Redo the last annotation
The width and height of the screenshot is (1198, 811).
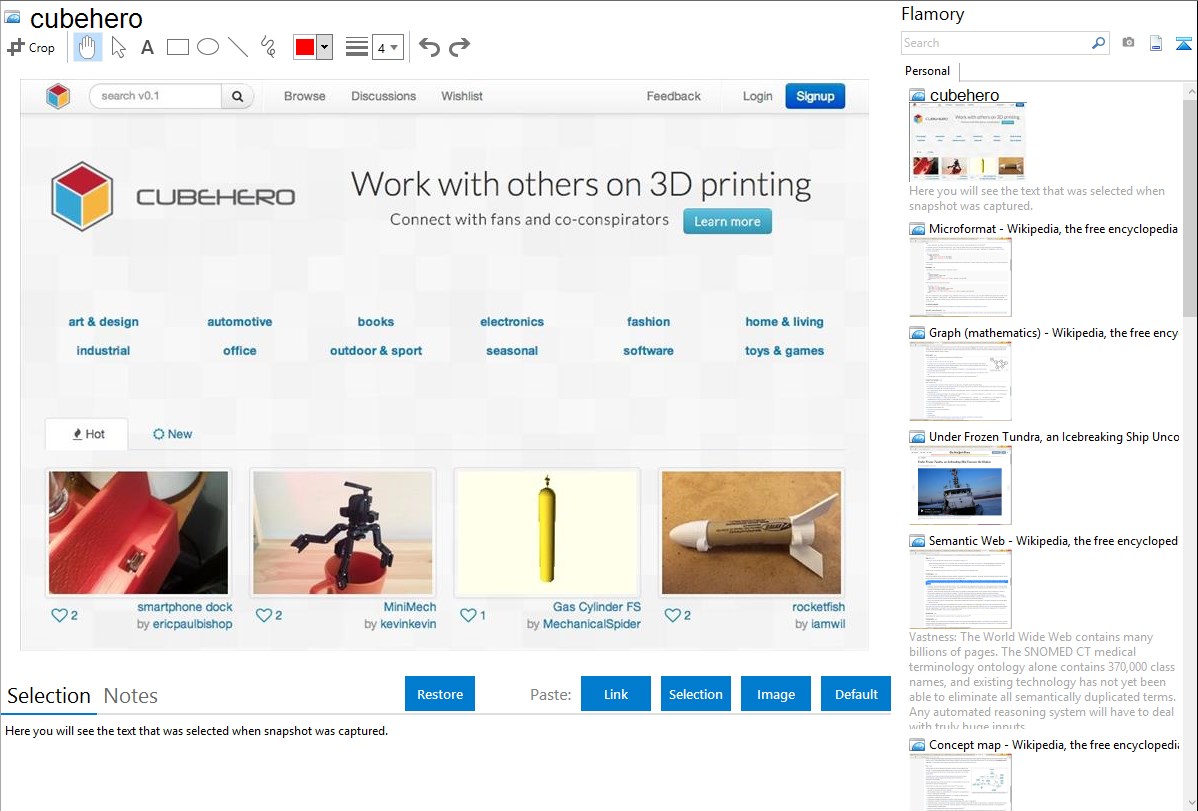coord(459,47)
